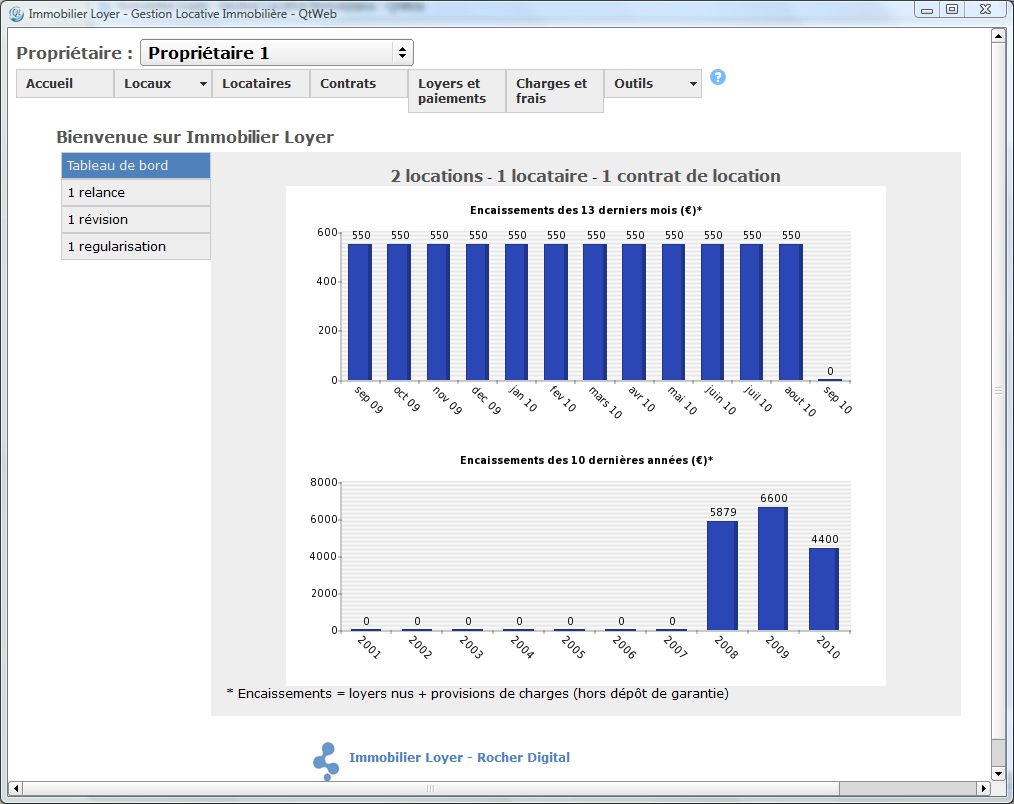Expand the Locaux menu arrow
The width and height of the screenshot is (1014, 804).
tap(203, 84)
